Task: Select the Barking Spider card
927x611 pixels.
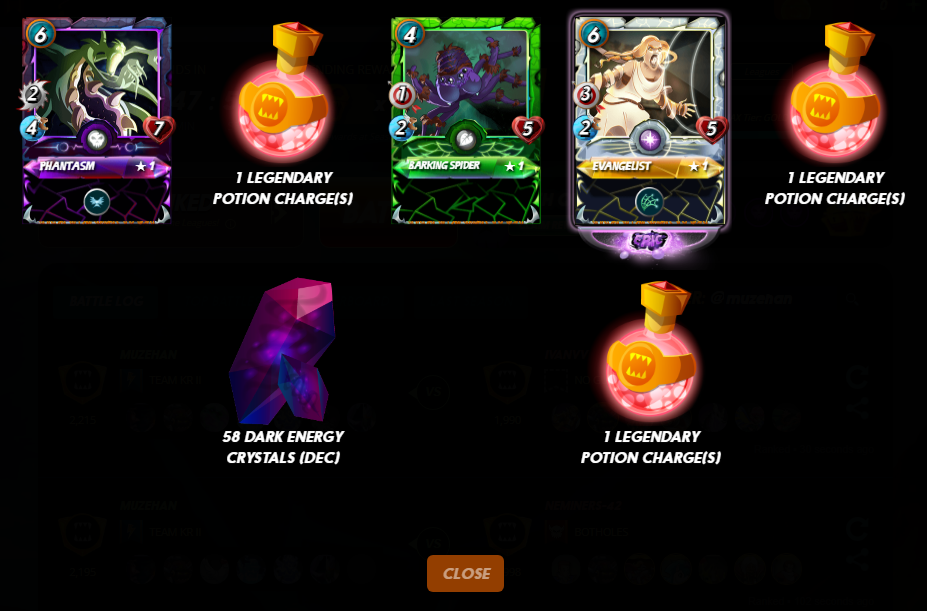Action: pyautogui.click(x=466, y=120)
